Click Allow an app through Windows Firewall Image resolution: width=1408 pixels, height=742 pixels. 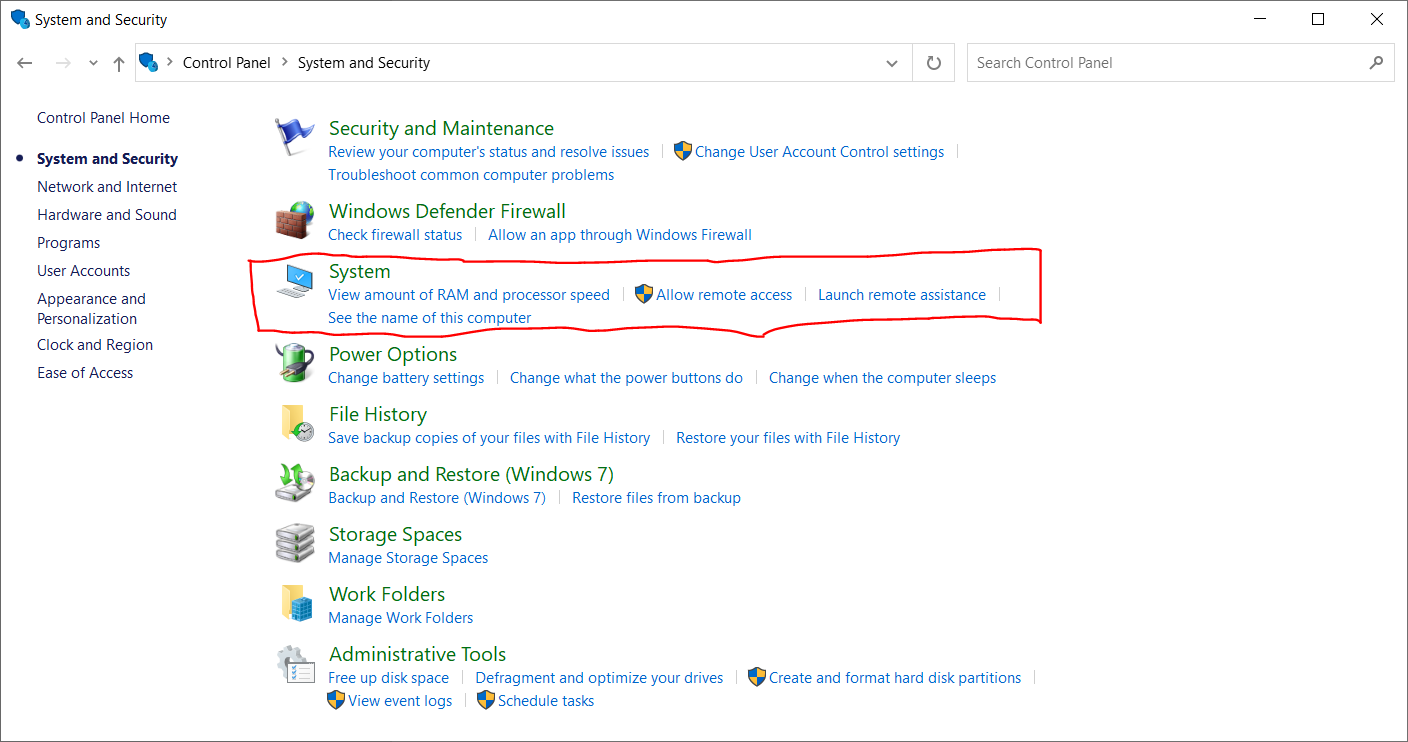point(620,235)
